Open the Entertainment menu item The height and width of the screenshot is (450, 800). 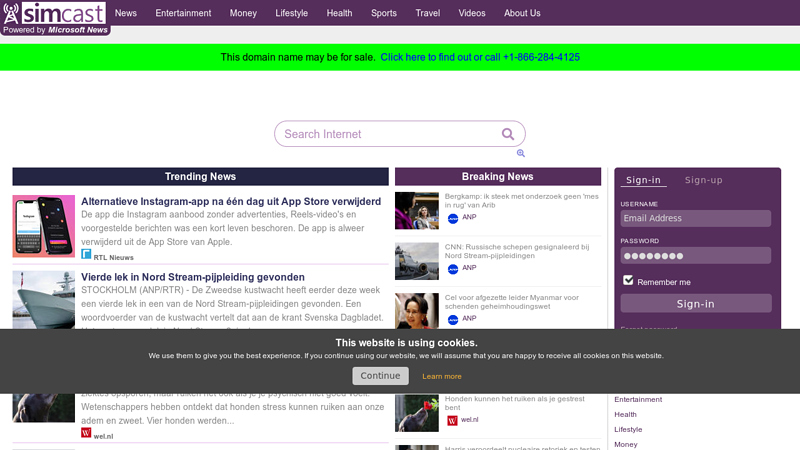[x=183, y=13]
